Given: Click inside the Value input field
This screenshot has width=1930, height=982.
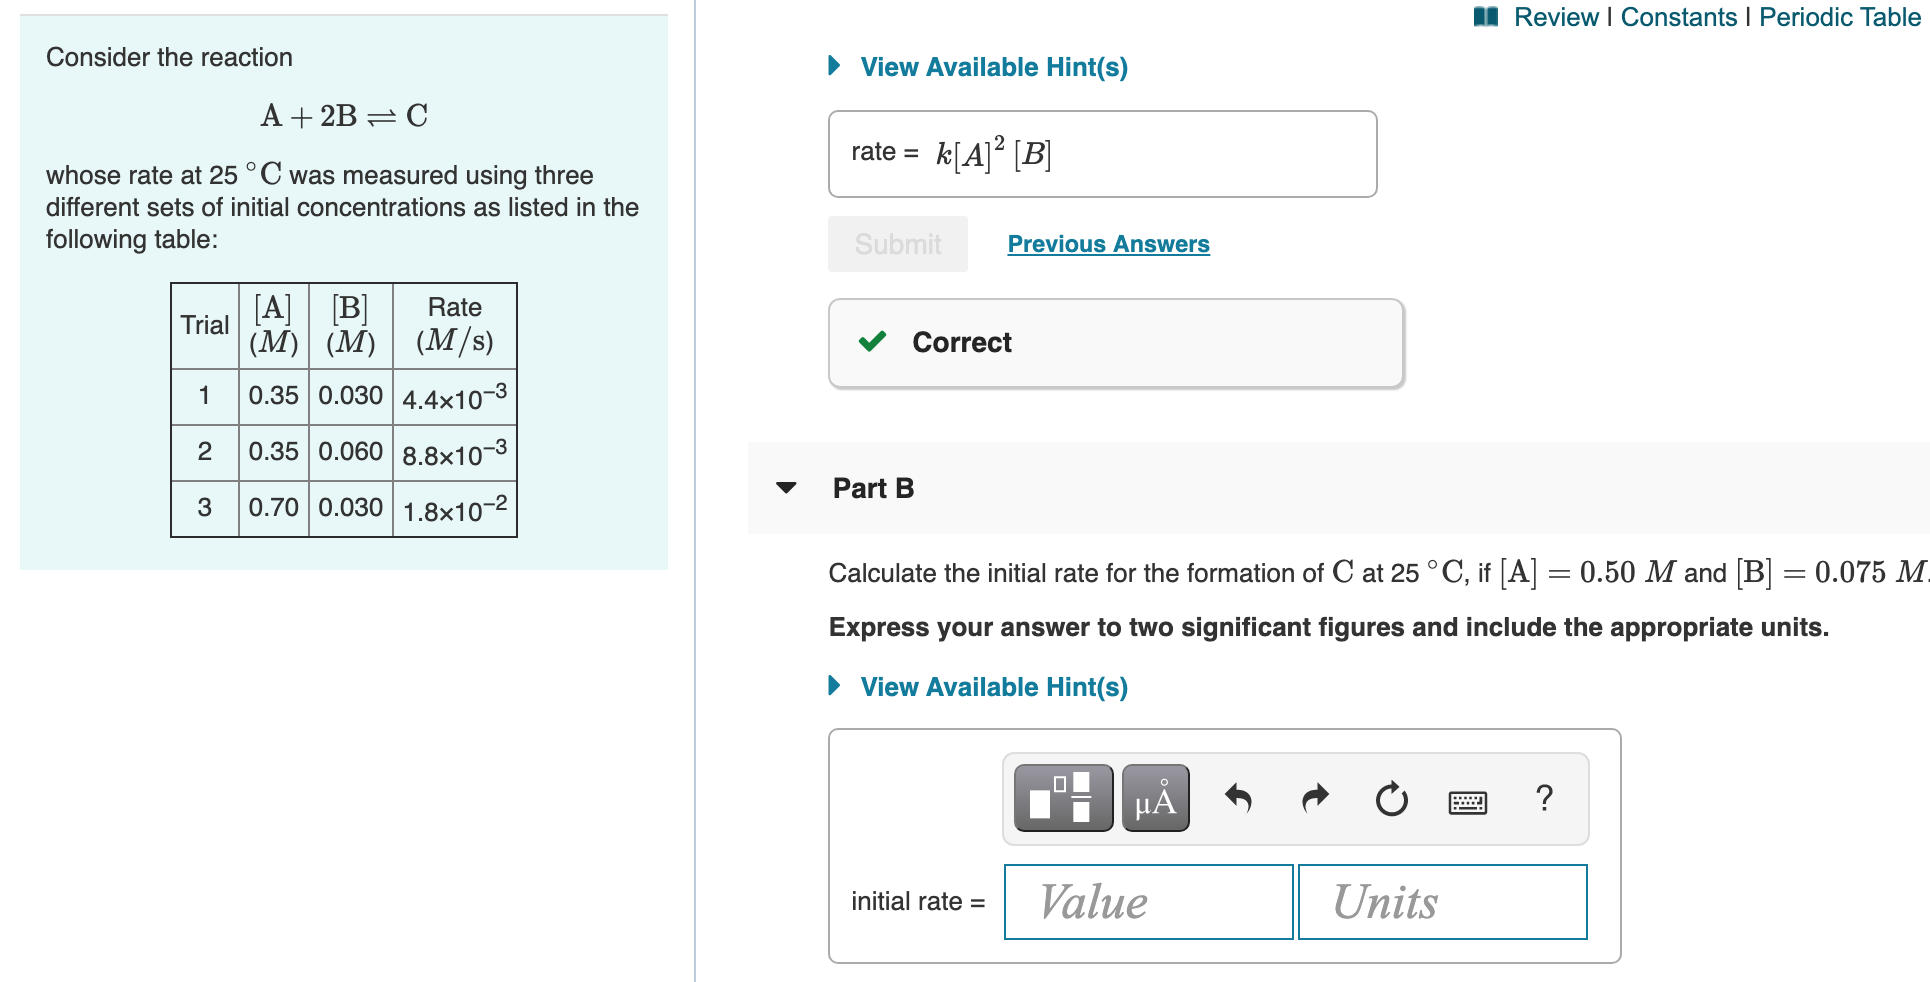Looking at the screenshot, I should pyautogui.click(x=1147, y=901).
